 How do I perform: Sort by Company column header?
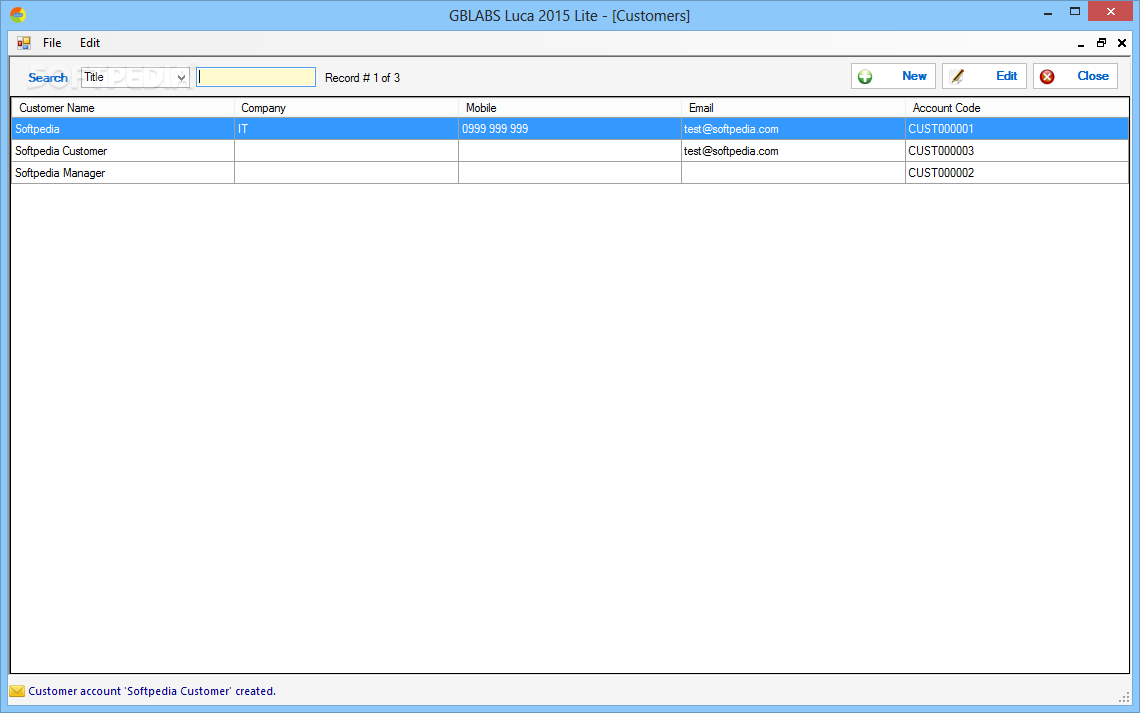[346, 108]
